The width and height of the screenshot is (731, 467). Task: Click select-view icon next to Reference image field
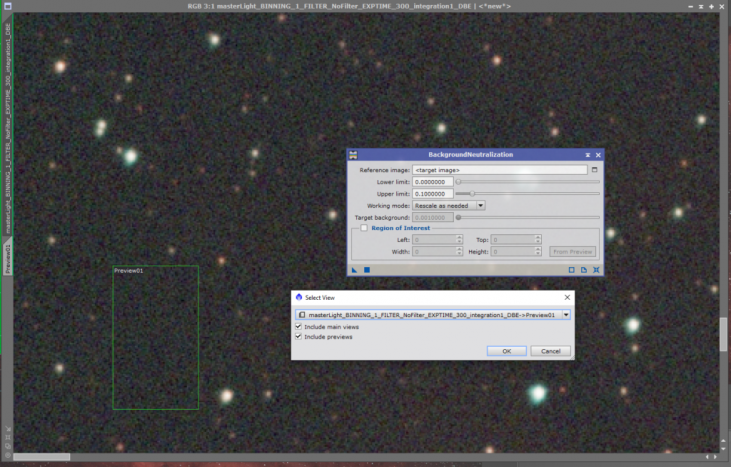(594, 170)
